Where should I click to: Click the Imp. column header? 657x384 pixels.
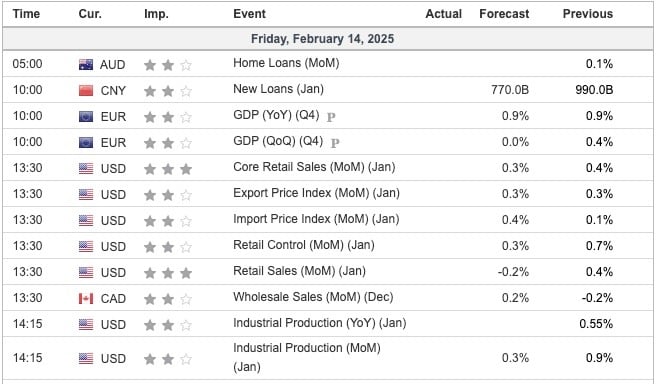pyautogui.click(x=156, y=14)
